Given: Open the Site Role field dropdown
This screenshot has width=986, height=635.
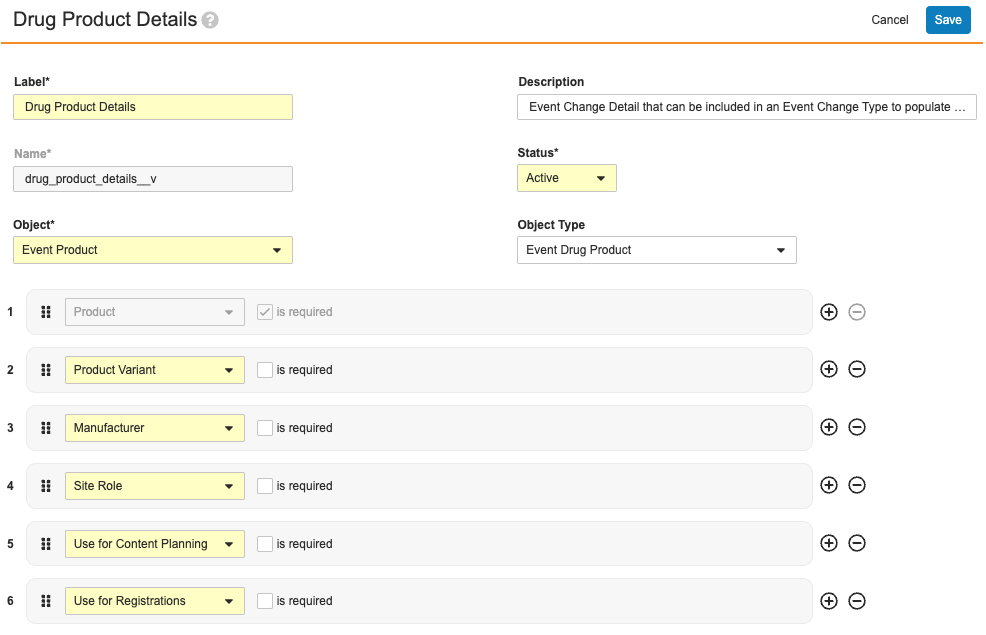Looking at the screenshot, I should coord(155,486).
